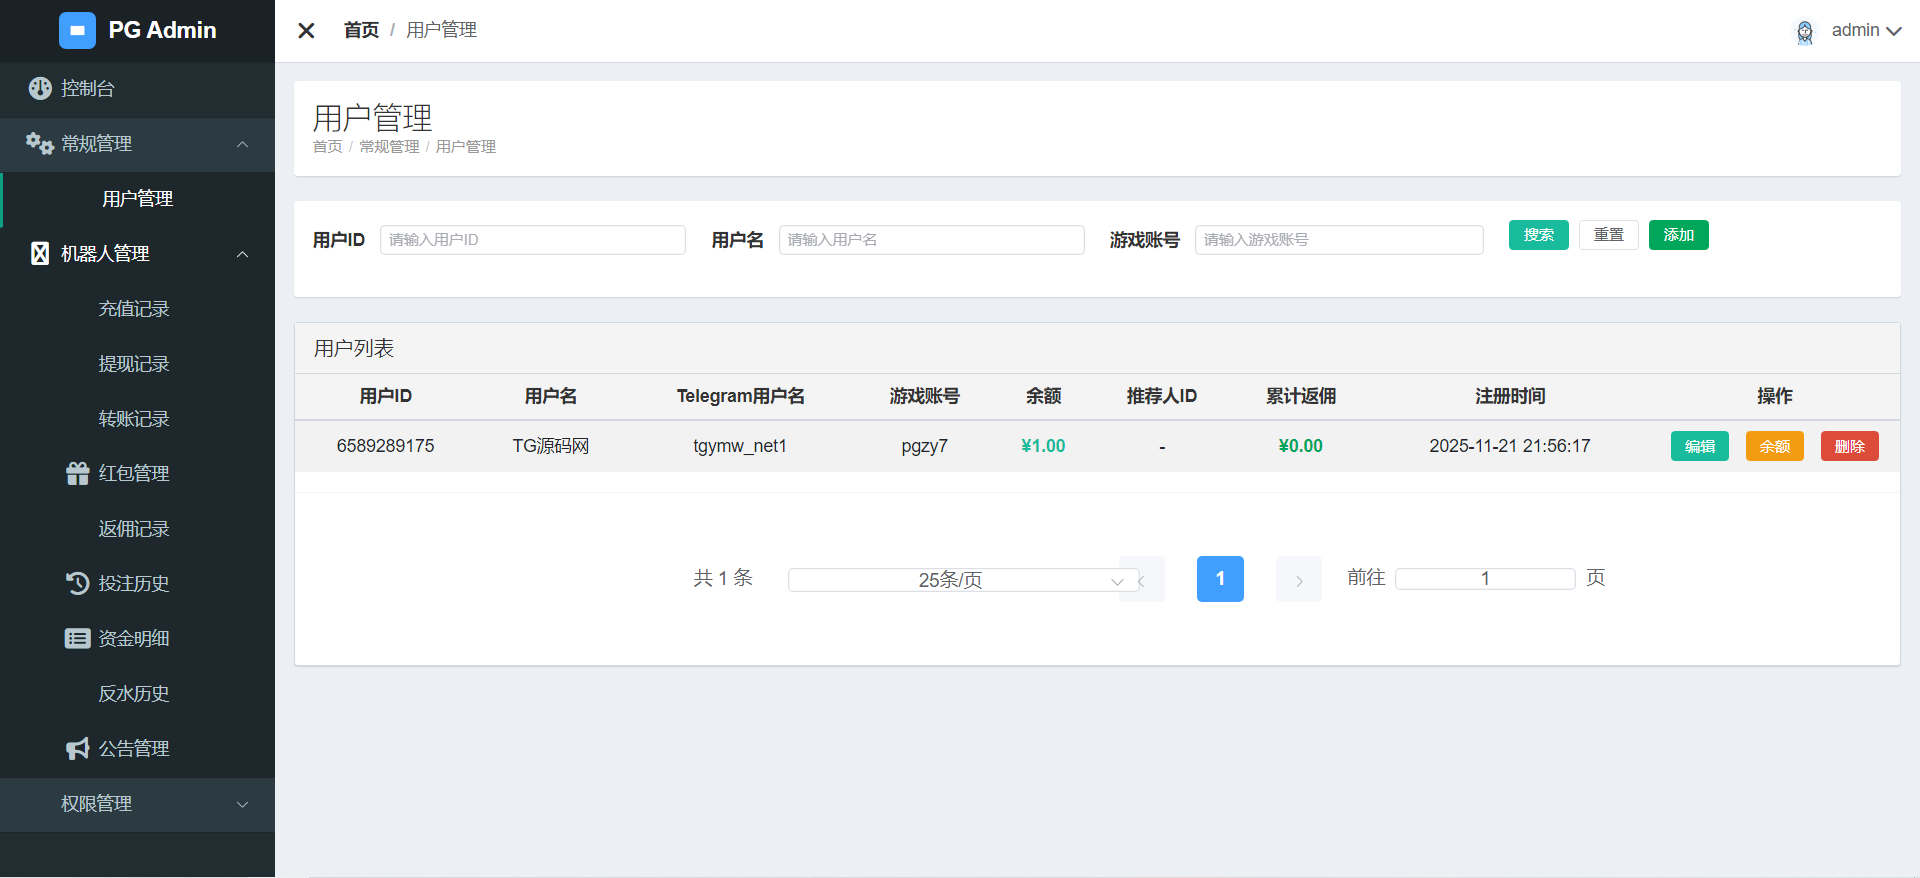
Task: Select 提现记录 in the sidebar
Action: click(134, 364)
